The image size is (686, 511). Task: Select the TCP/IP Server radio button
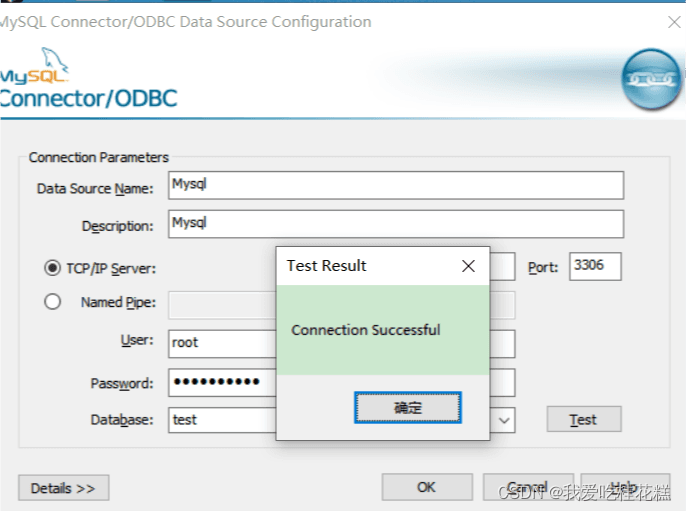[52, 268]
